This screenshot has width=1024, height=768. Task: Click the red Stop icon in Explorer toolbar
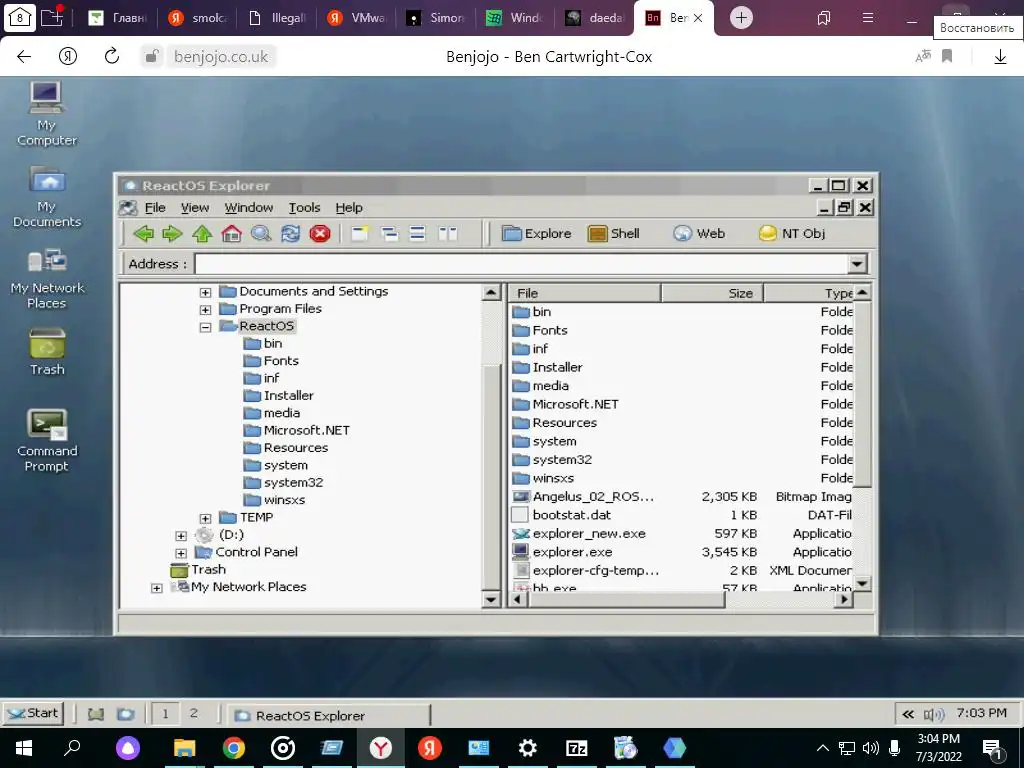pyautogui.click(x=320, y=233)
